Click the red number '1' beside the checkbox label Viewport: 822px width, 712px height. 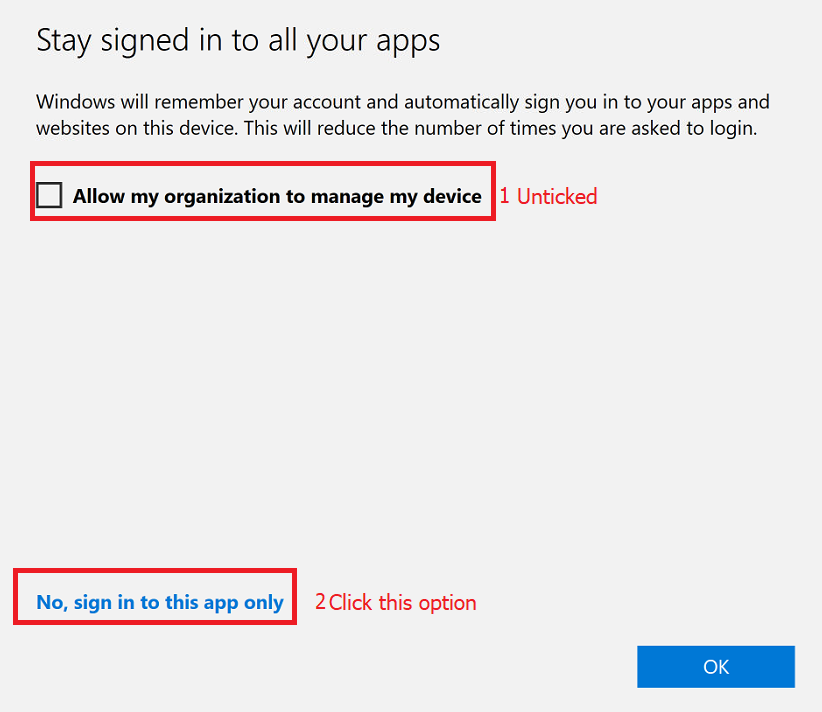click(x=505, y=197)
